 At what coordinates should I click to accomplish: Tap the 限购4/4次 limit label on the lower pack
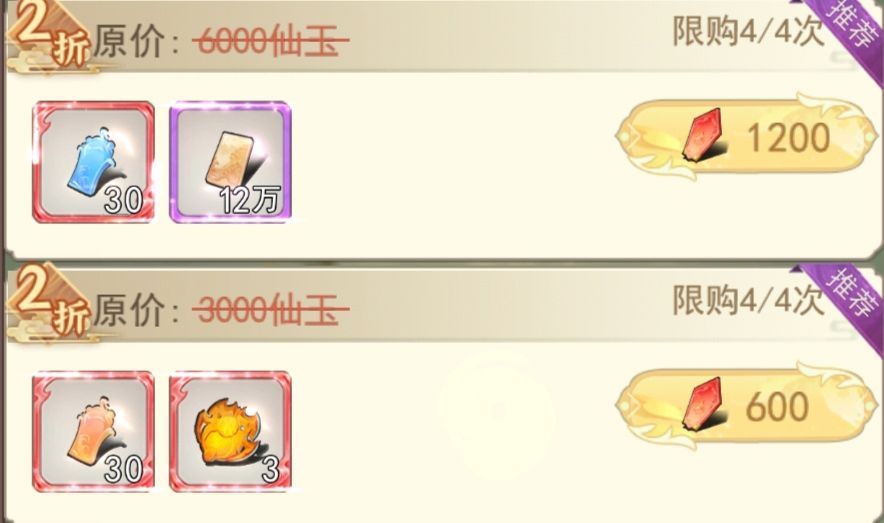click(x=749, y=300)
